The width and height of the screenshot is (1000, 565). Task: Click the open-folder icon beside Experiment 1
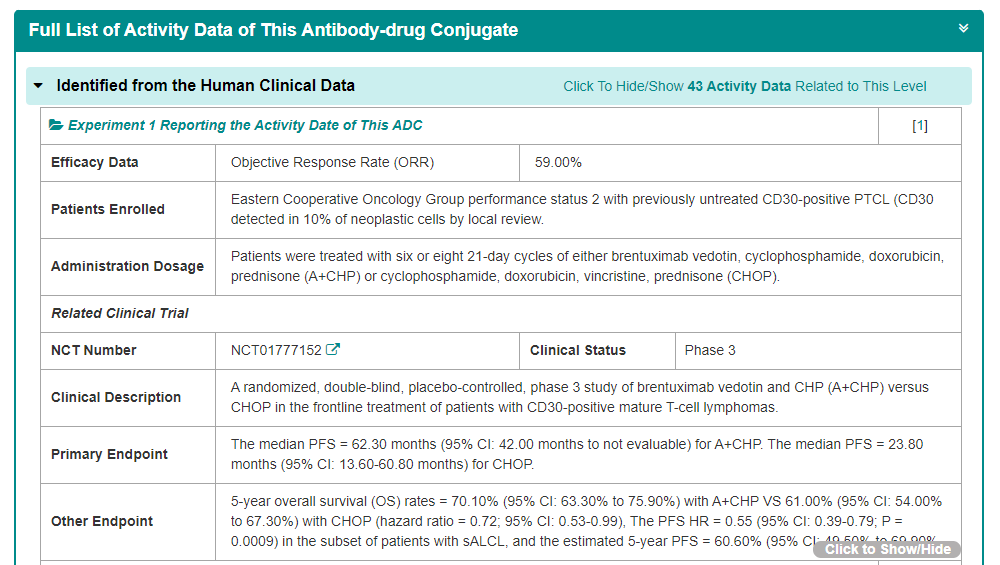[x=56, y=126]
